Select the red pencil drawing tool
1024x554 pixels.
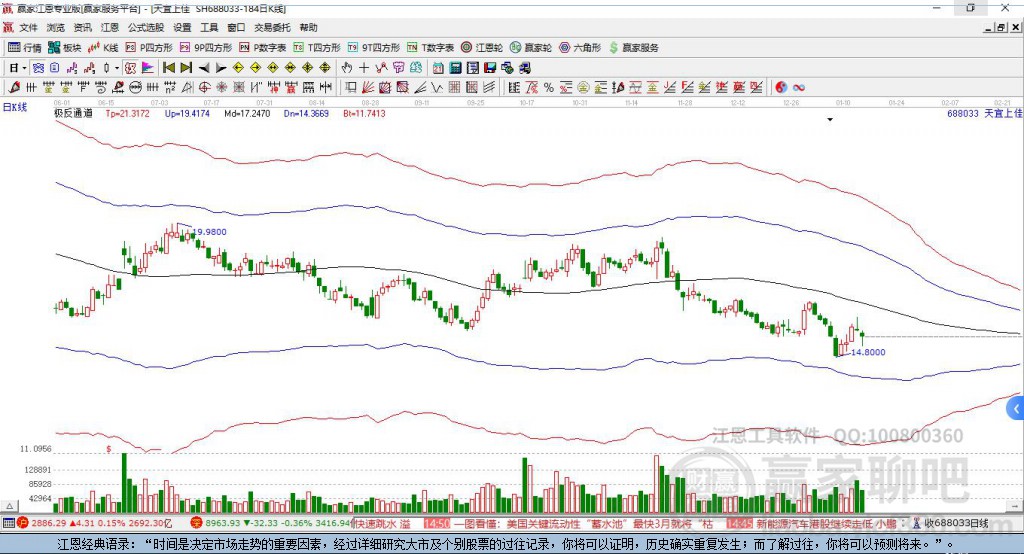point(14,88)
